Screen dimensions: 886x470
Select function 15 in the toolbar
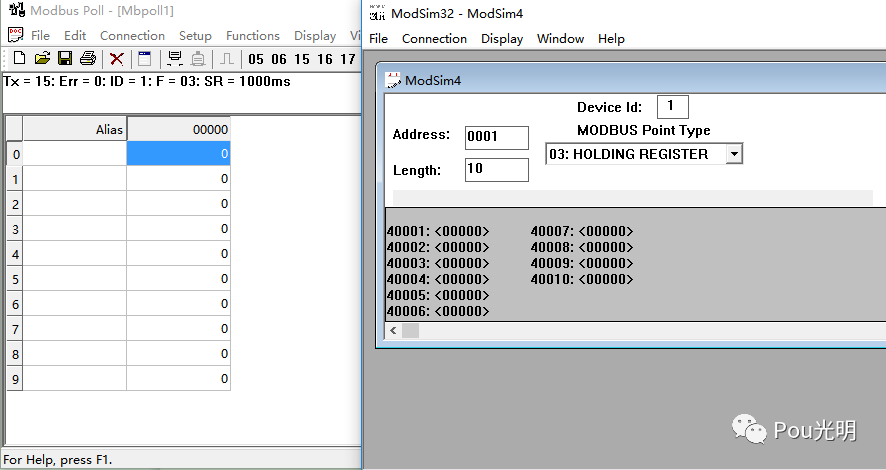pos(302,59)
